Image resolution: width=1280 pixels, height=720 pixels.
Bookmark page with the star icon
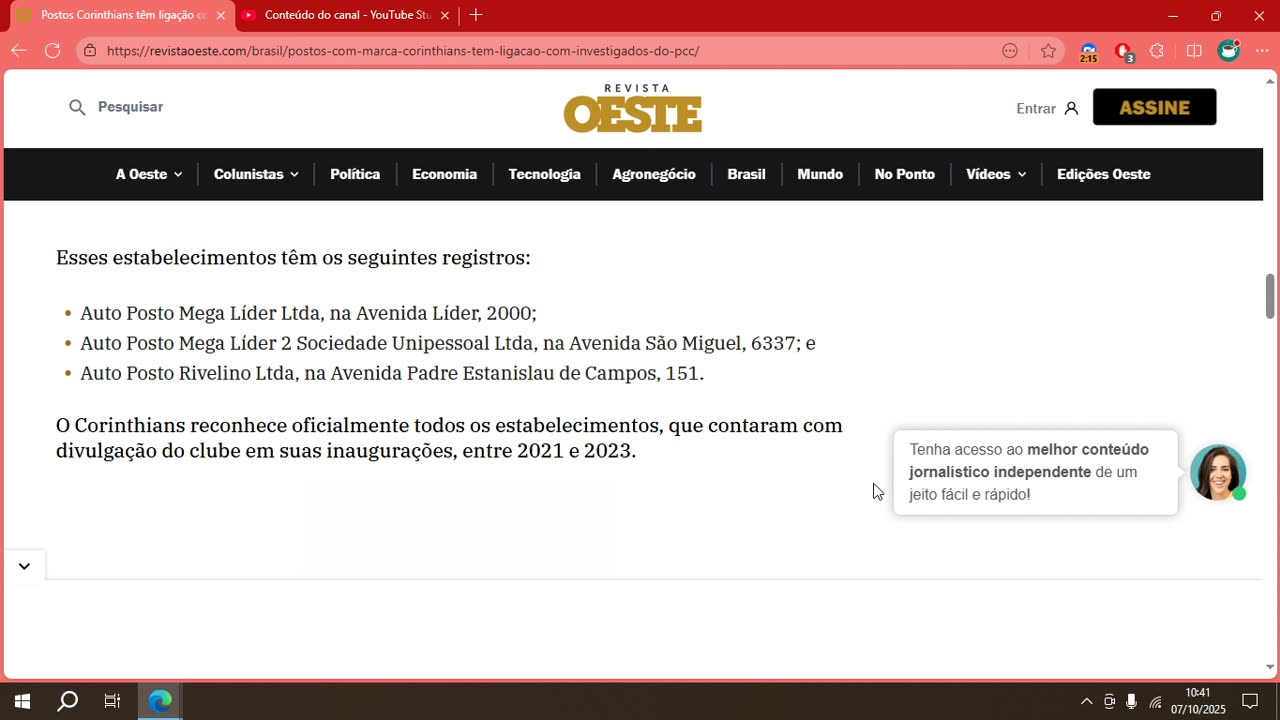click(1048, 51)
